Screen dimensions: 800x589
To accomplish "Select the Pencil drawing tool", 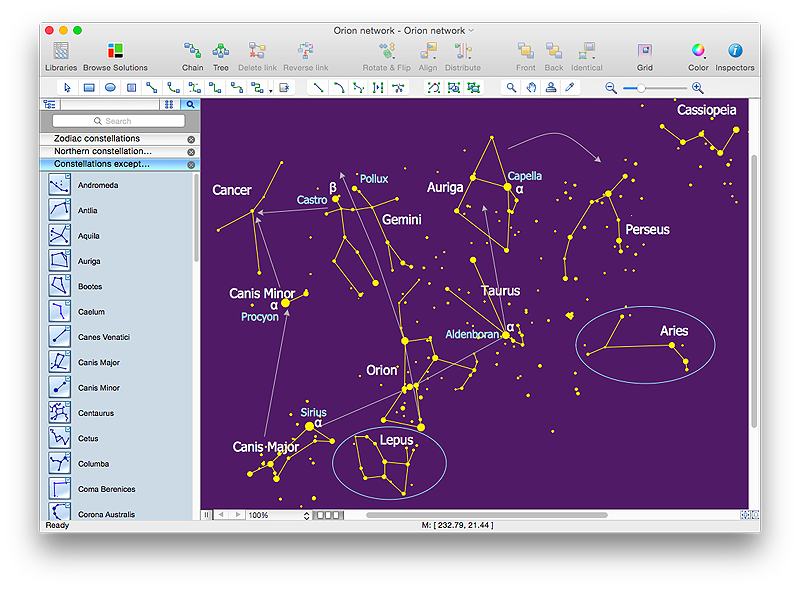I will (568, 87).
